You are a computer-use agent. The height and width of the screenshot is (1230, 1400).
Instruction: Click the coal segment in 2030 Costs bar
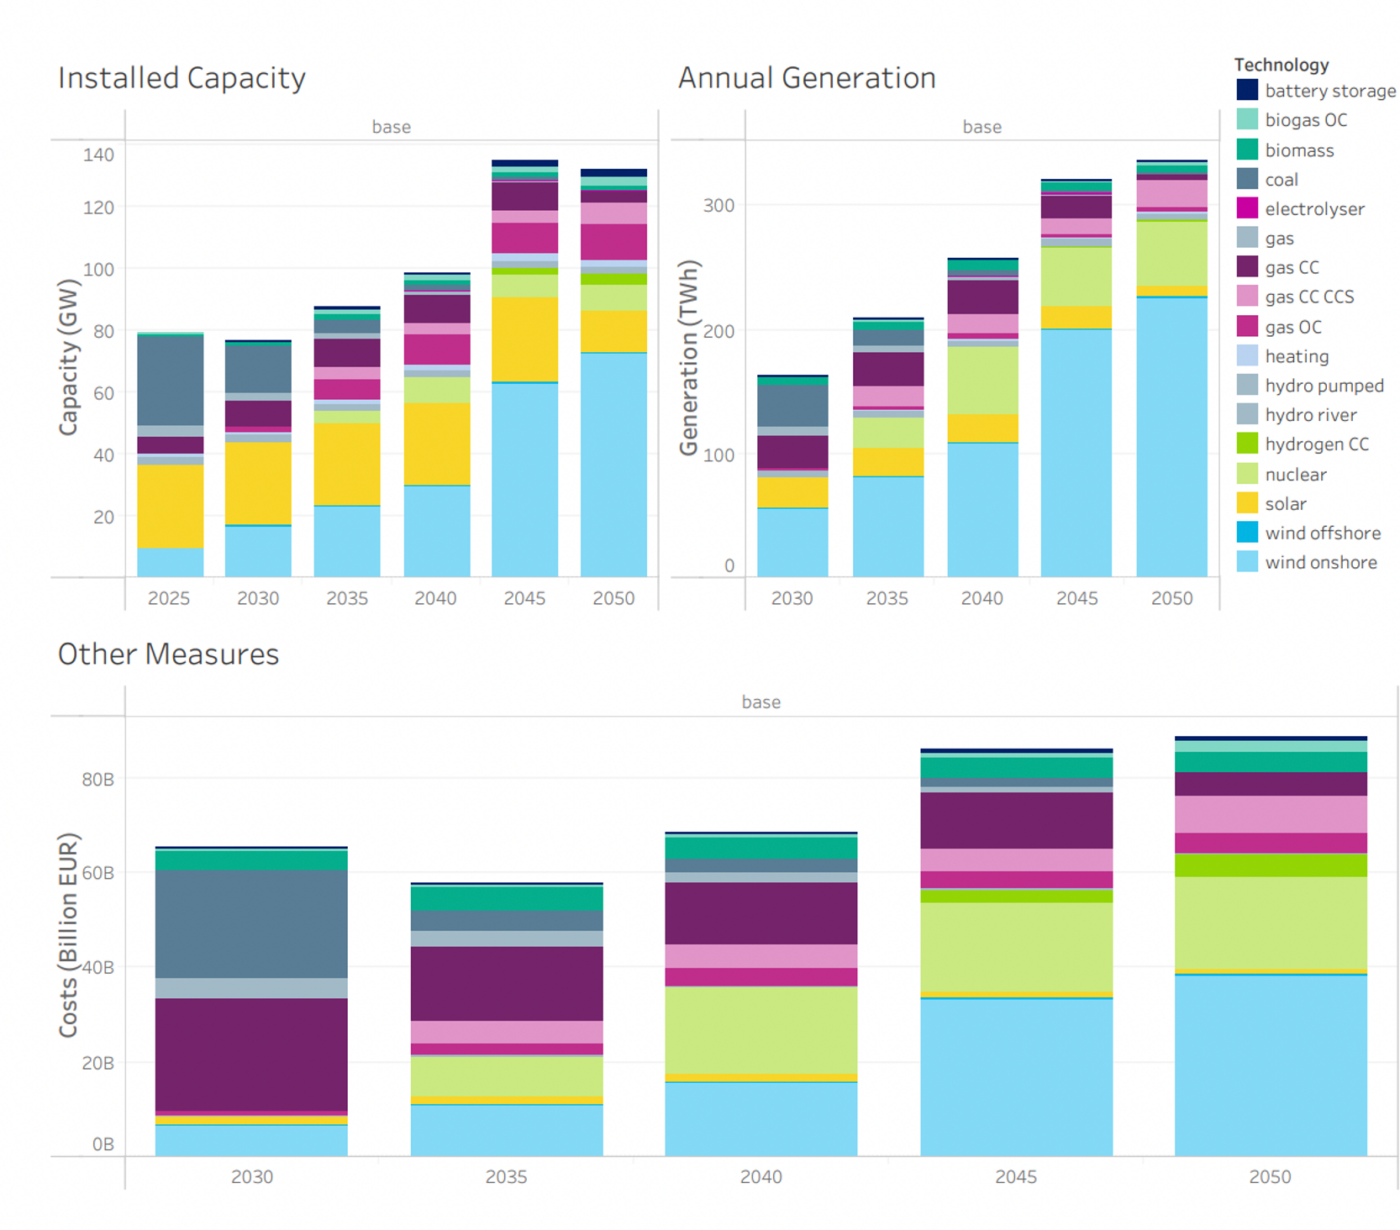pyautogui.click(x=251, y=924)
